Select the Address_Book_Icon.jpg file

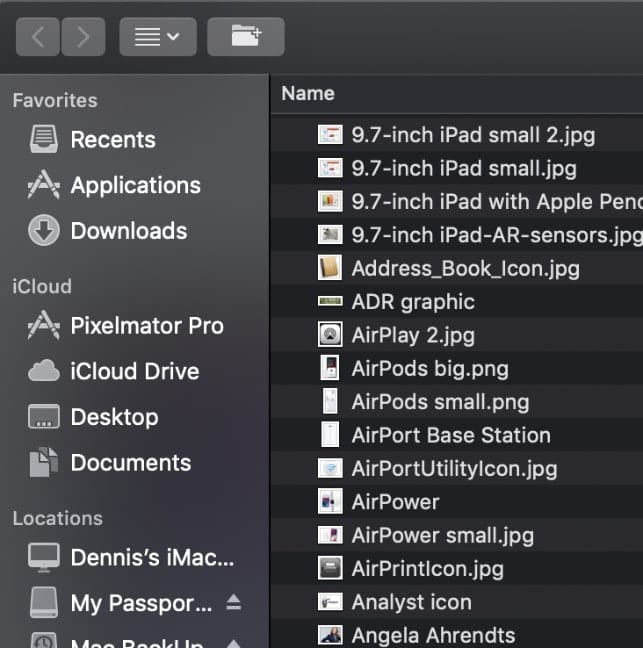click(465, 268)
